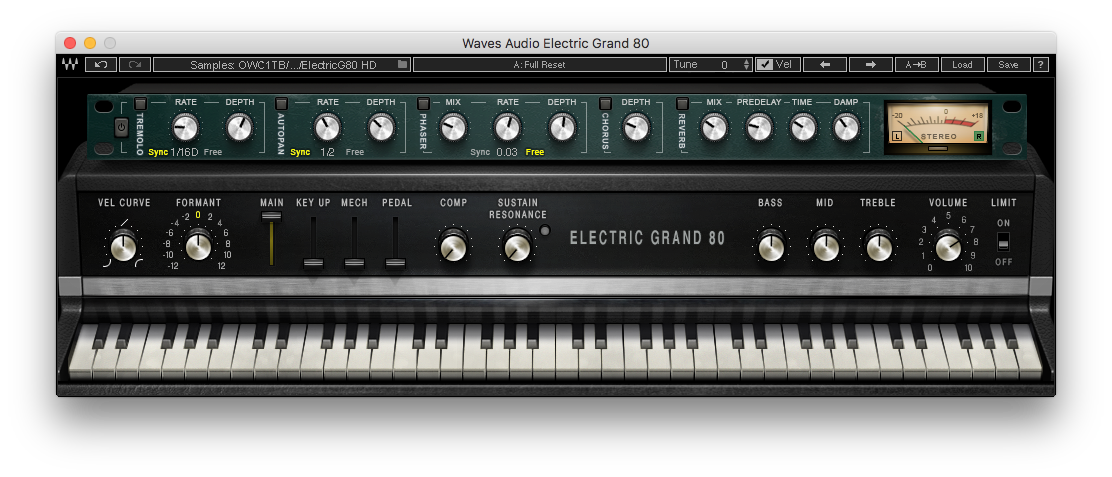Open the Autopan 1/2 sync value
1112x477 pixels.
click(x=328, y=152)
